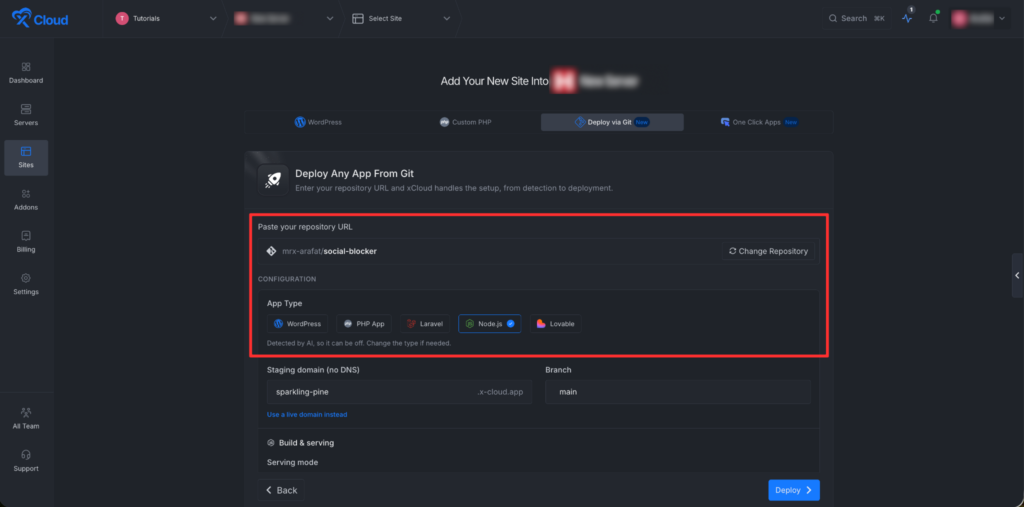This screenshot has width=1024, height=507.
Task: Open the user account menu
Action: point(981,18)
